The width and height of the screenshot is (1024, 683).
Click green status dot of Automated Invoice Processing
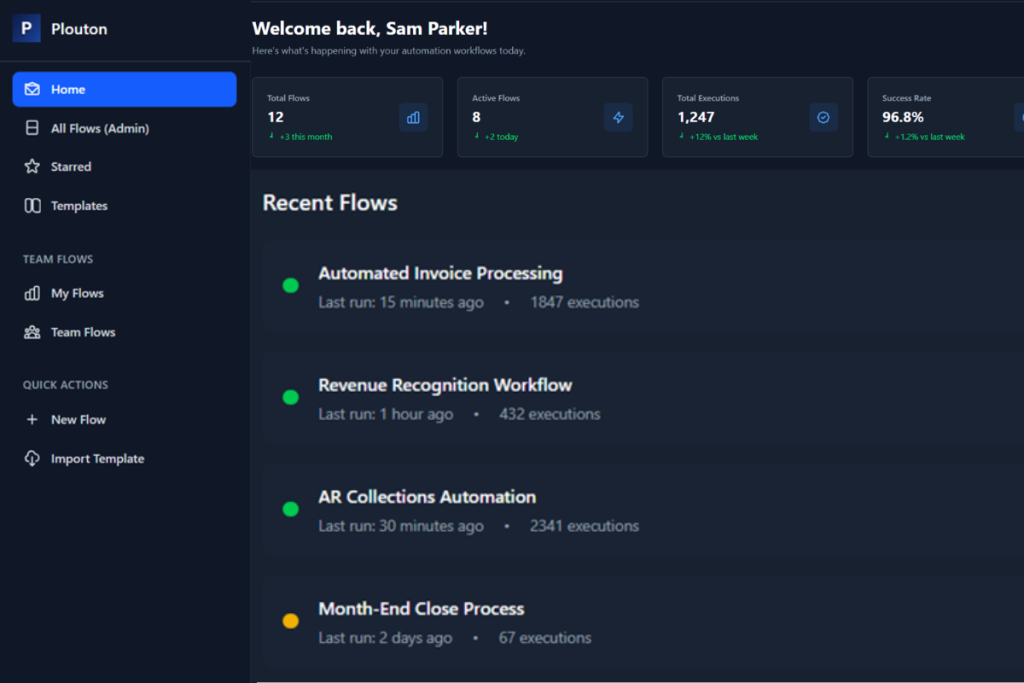(x=291, y=285)
